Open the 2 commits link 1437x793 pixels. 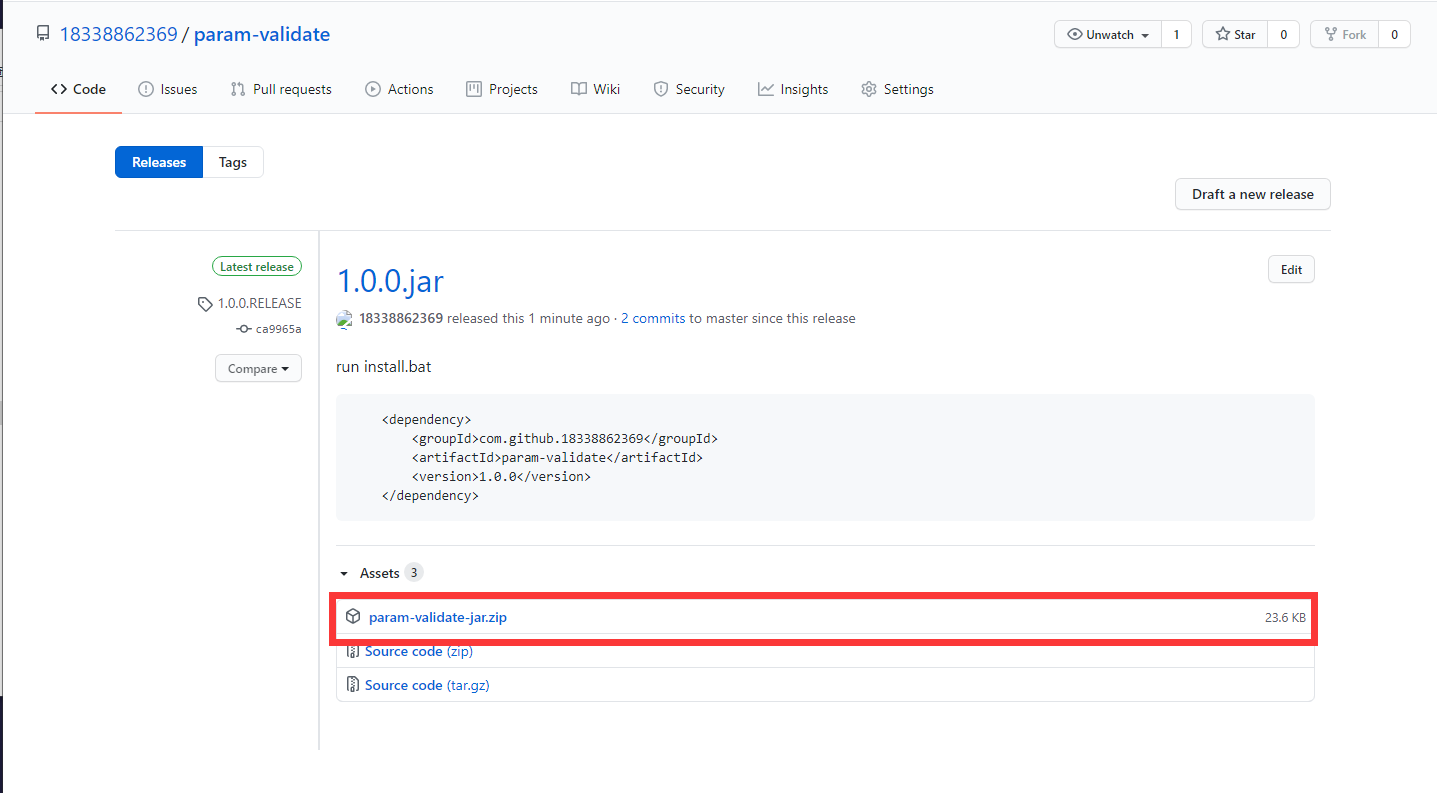point(653,319)
